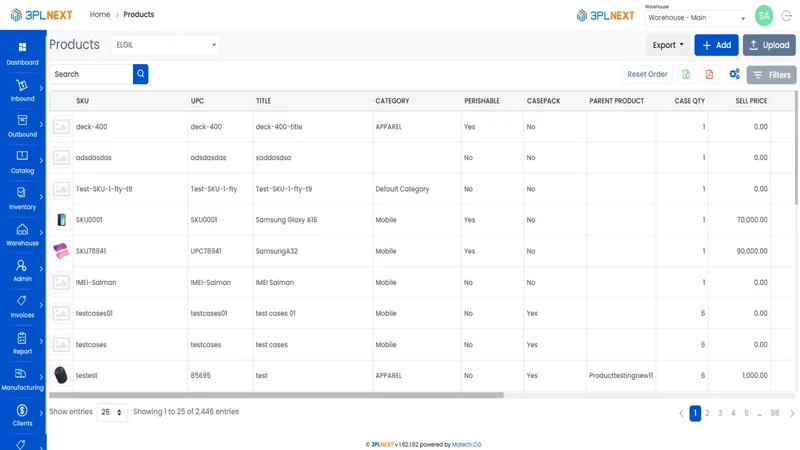Sort by the SELL PRICE column header

[x=751, y=101]
